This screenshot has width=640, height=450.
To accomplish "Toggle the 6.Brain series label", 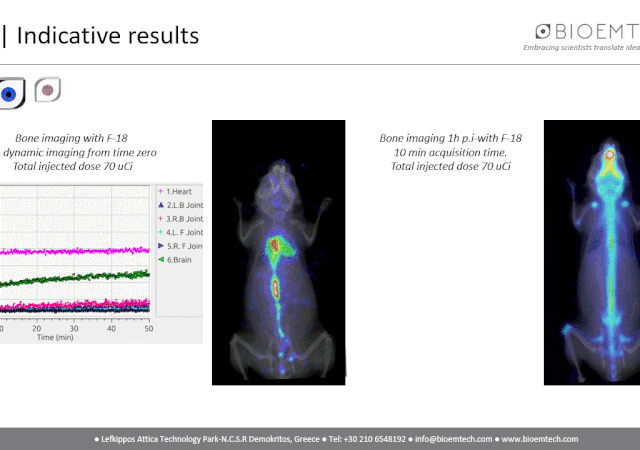I will 181,260.
